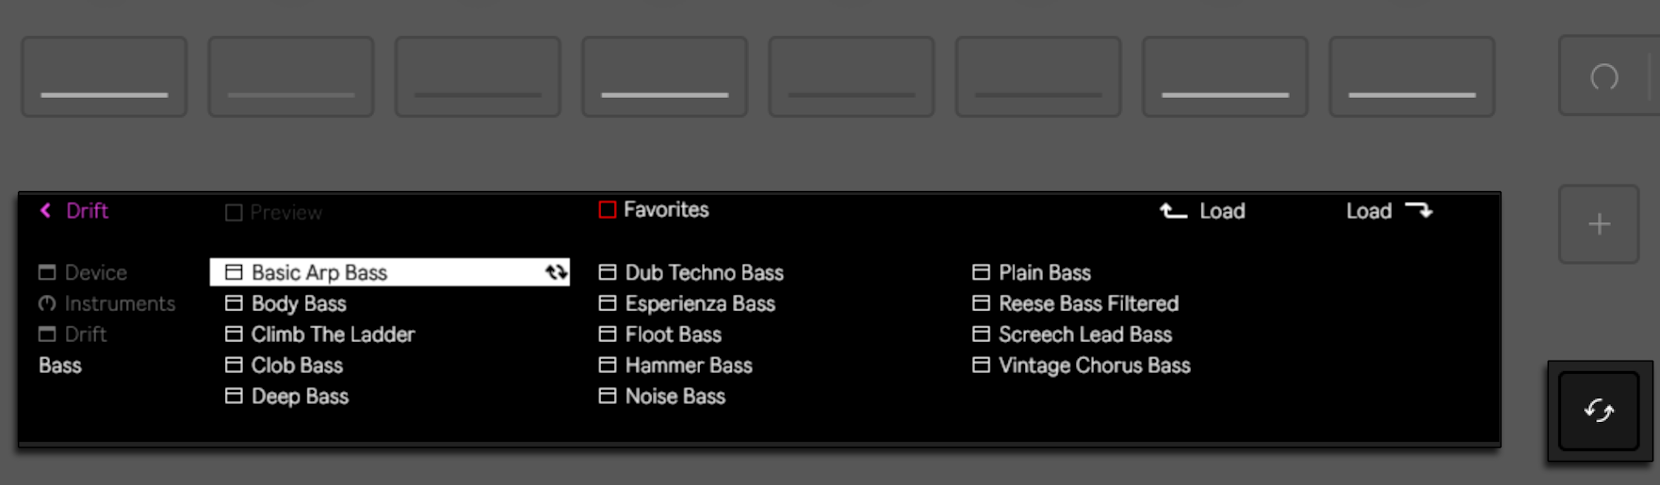Select the Dub Techno Bass preset
Image resolution: width=1660 pixels, height=485 pixels.
click(x=703, y=272)
